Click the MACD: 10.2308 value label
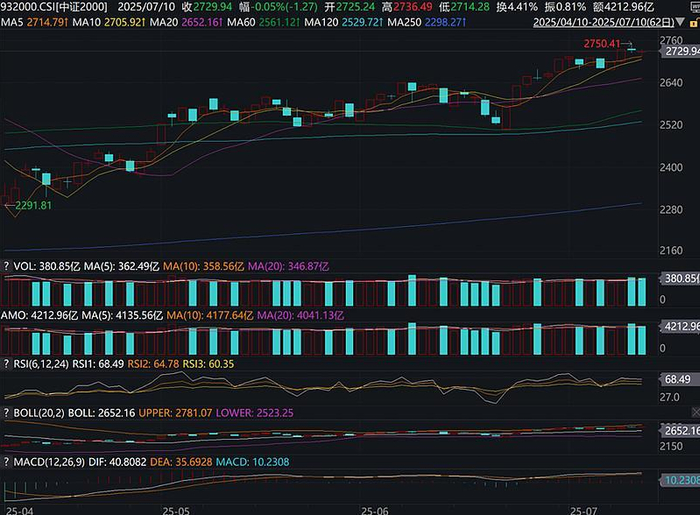The width and height of the screenshot is (700, 515). (x=253, y=462)
